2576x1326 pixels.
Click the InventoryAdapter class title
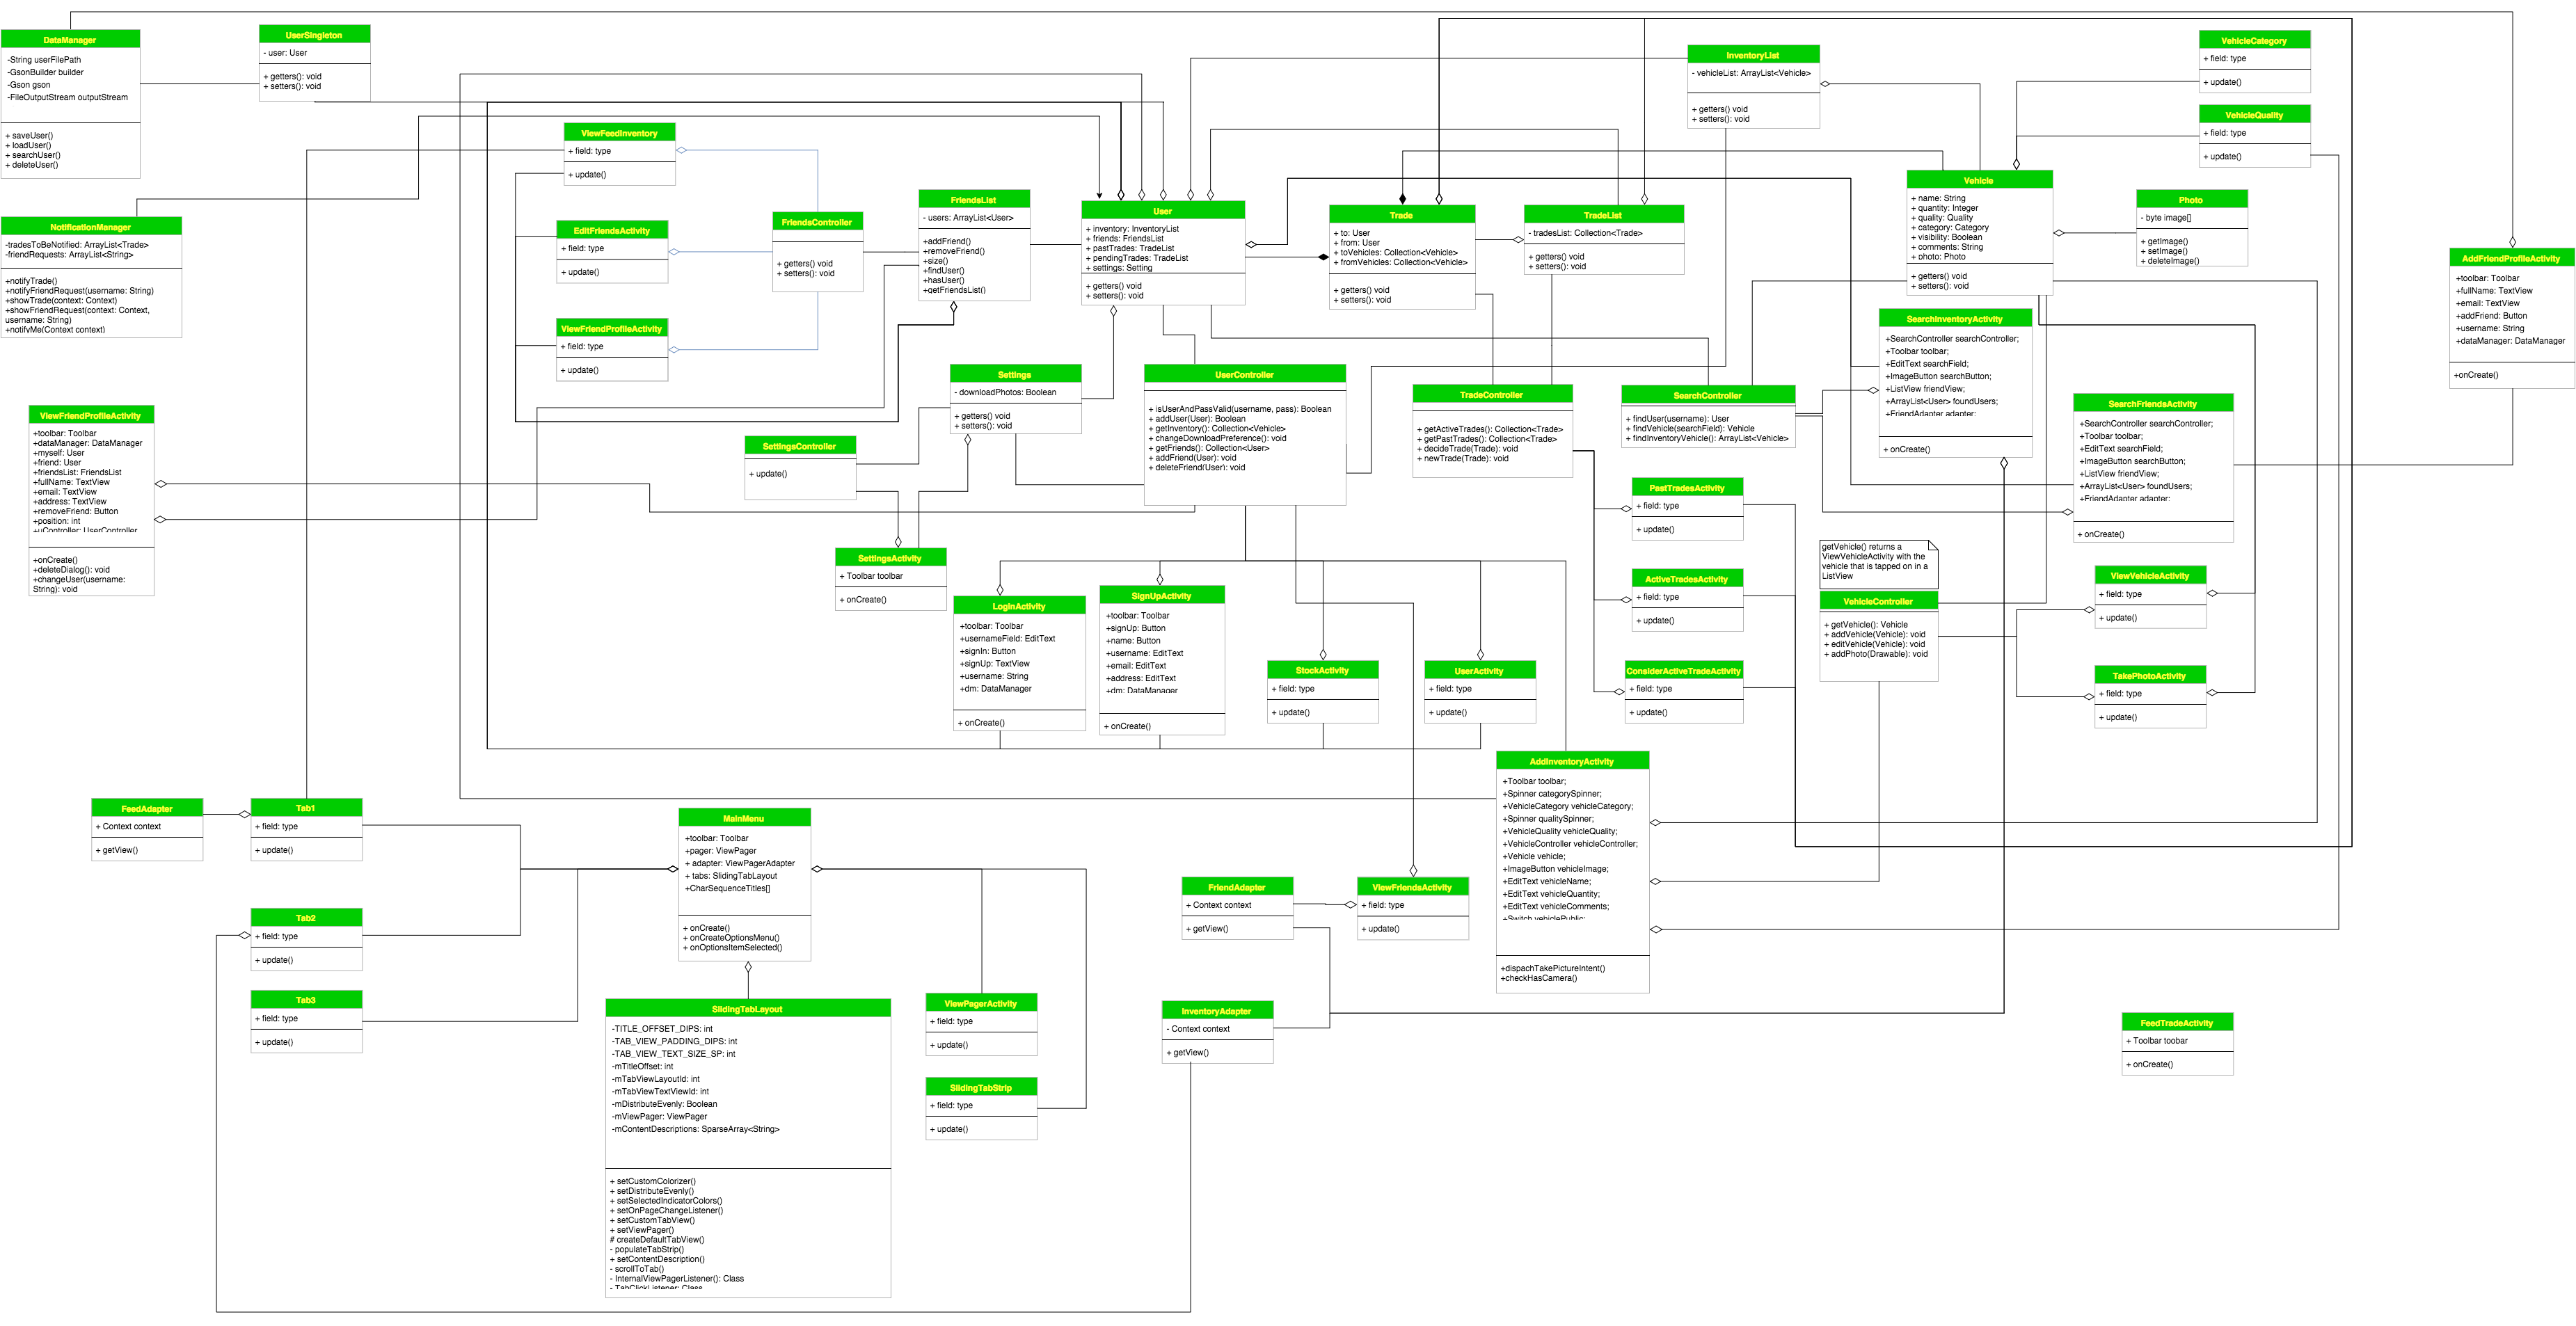coord(1216,1011)
